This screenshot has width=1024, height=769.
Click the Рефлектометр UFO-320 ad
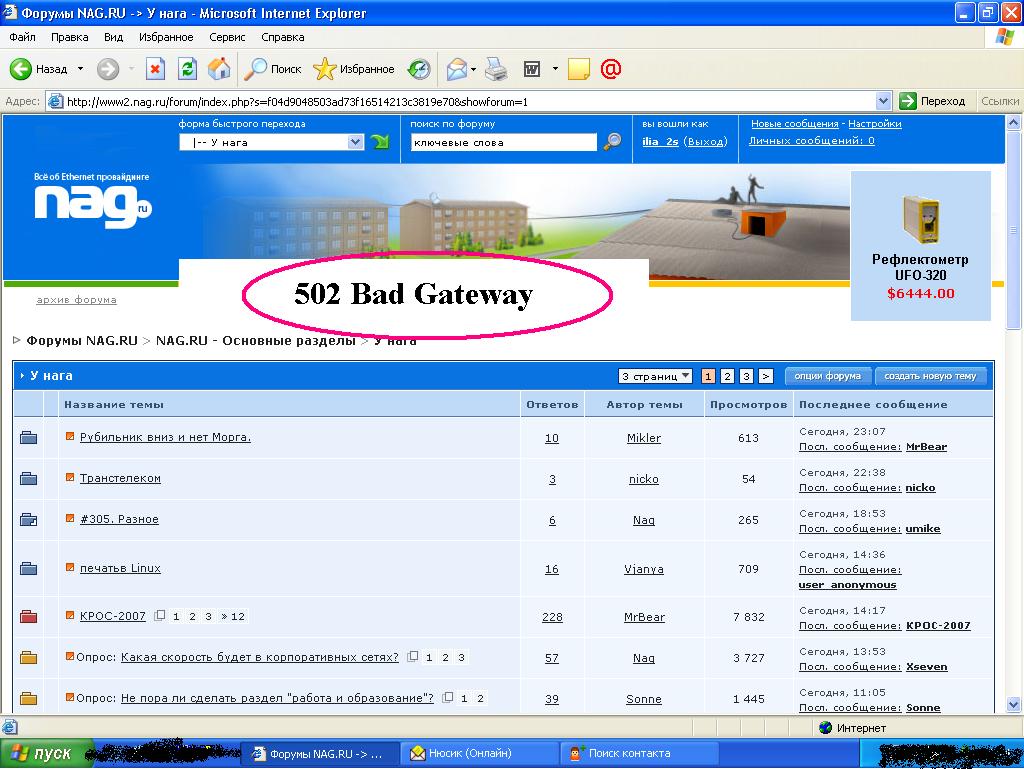pos(920,246)
